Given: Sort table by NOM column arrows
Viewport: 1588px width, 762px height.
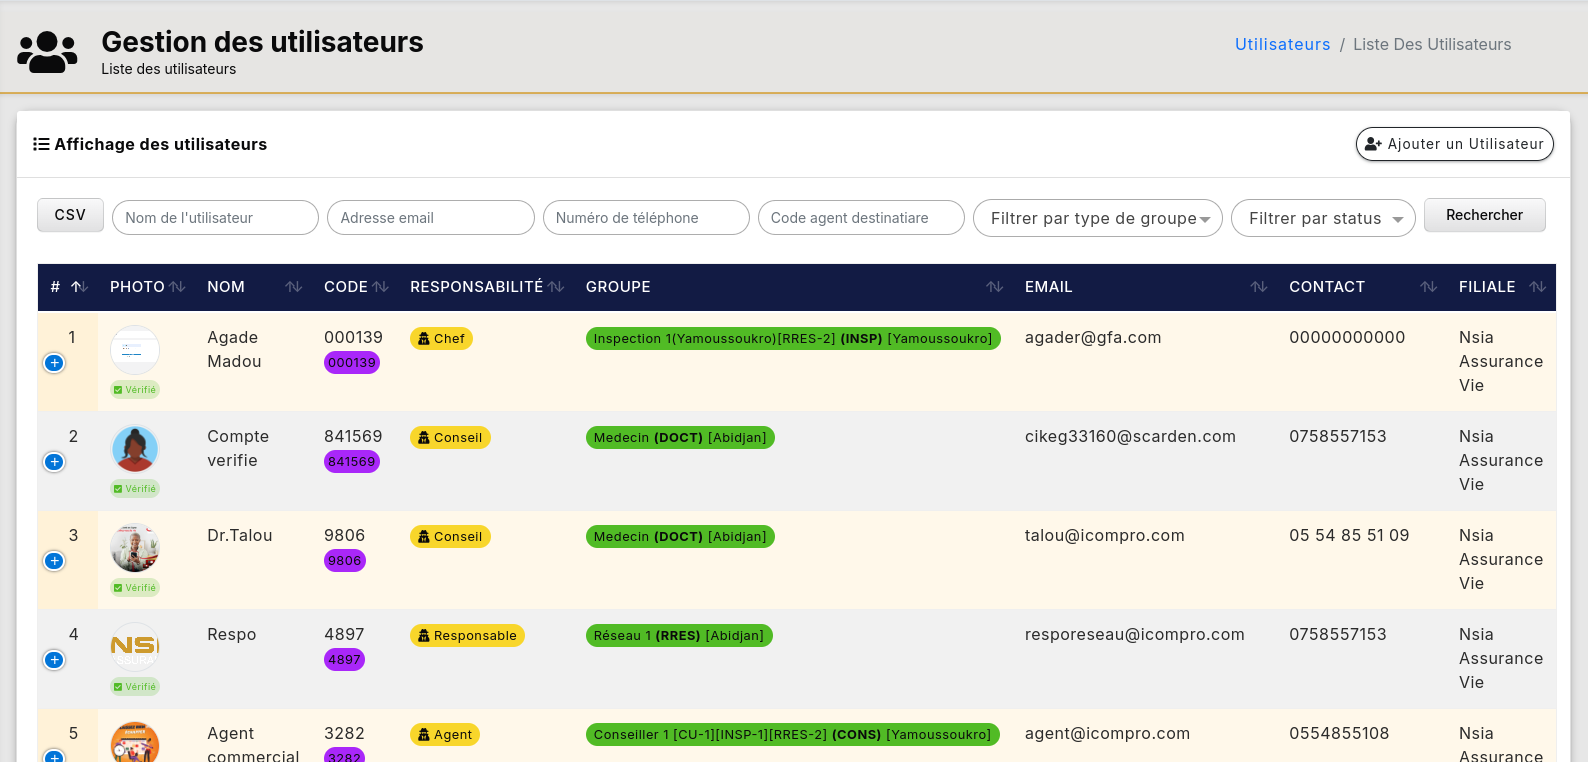Looking at the screenshot, I should tap(293, 287).
